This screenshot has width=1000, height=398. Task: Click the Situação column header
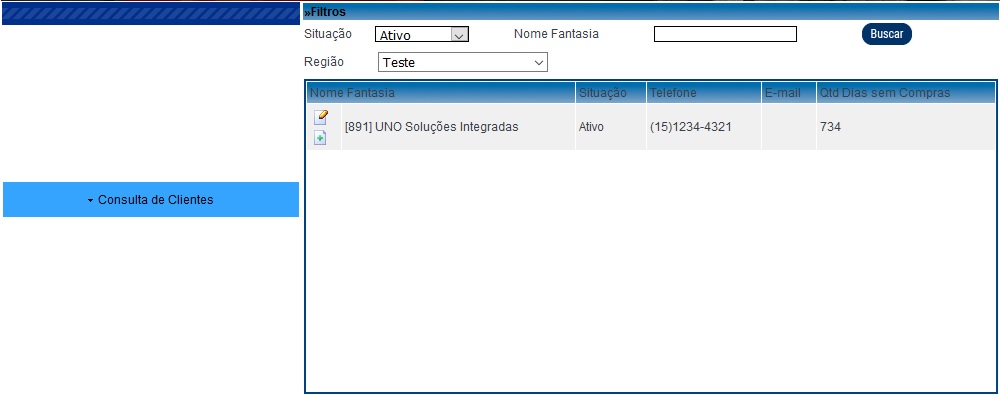(610, 93)
